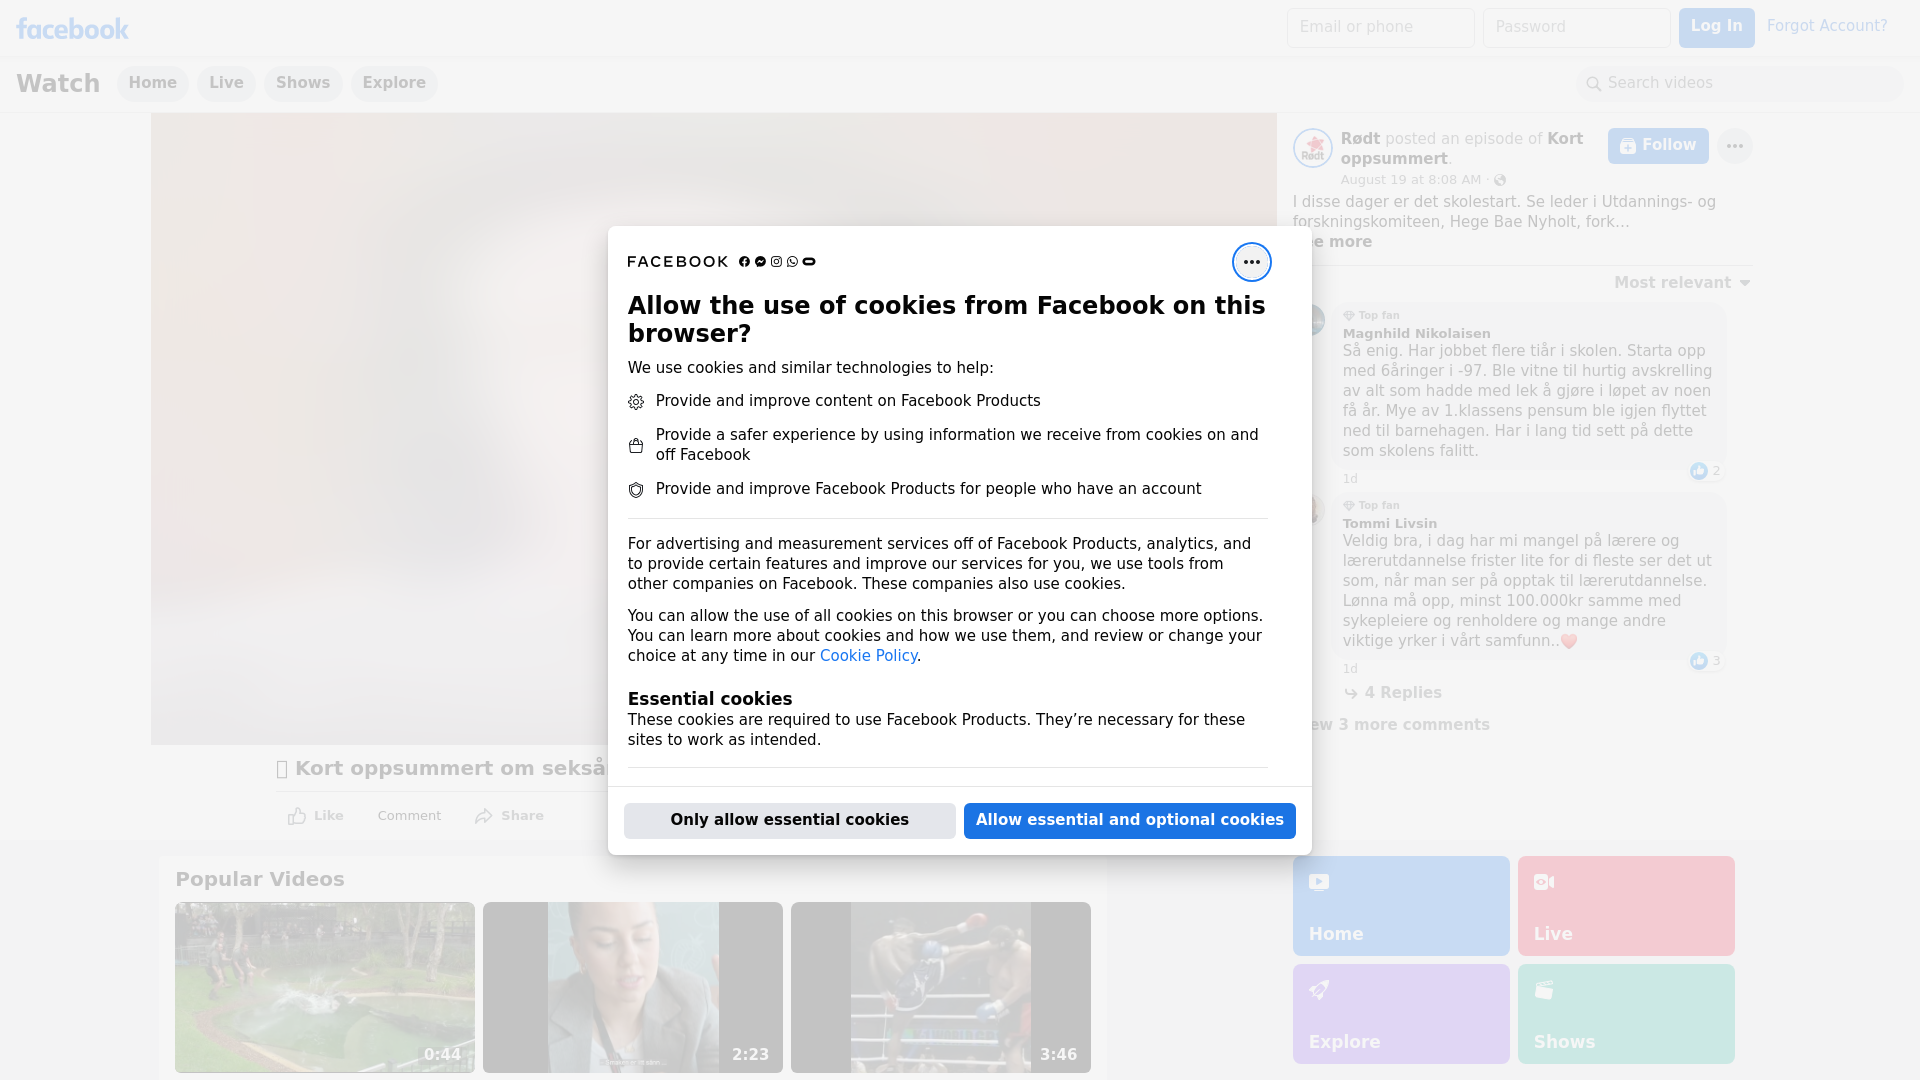Open the post options ellipsis button

(1734, 146)
